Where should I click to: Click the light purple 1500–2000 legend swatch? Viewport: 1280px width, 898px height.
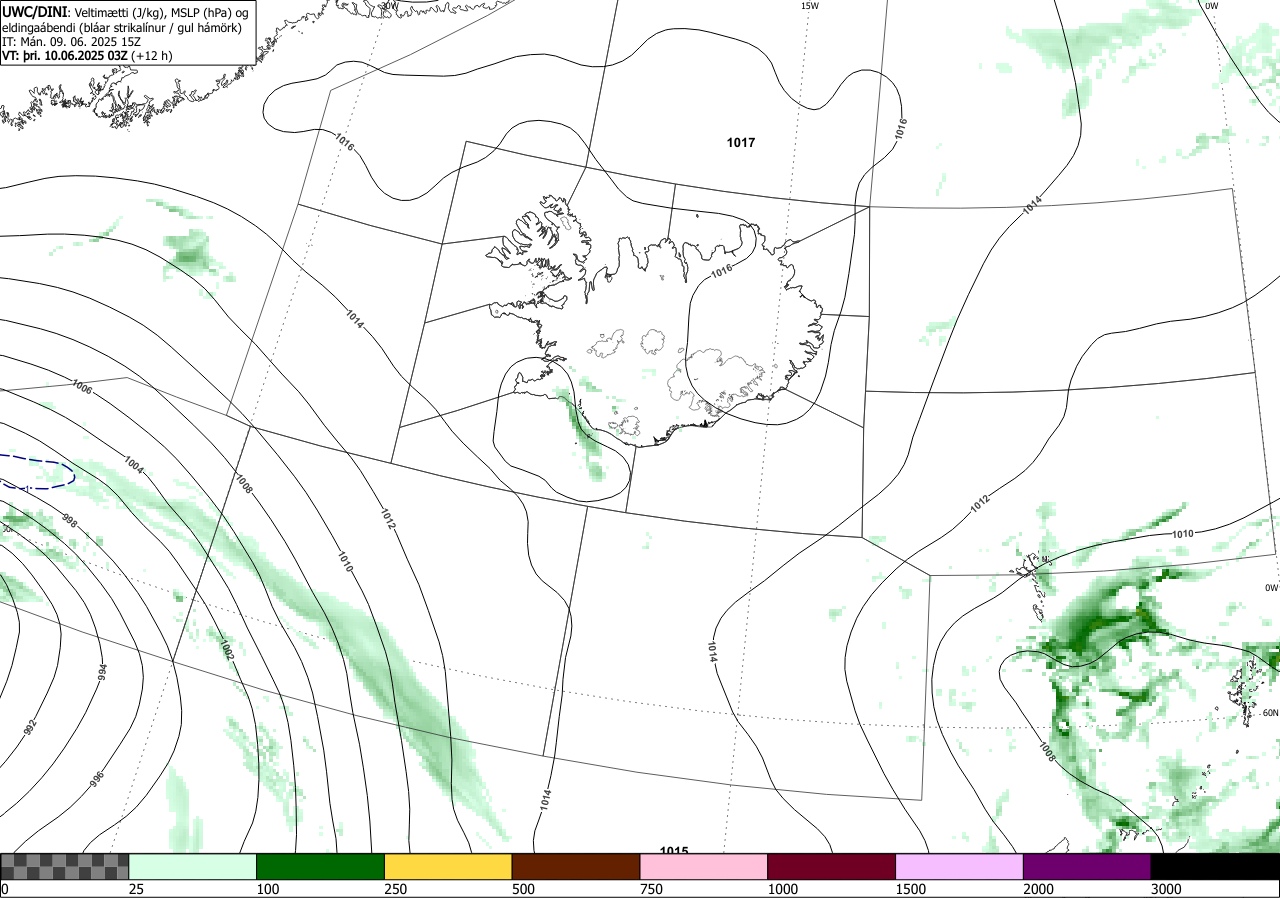[x=960, y=866]
